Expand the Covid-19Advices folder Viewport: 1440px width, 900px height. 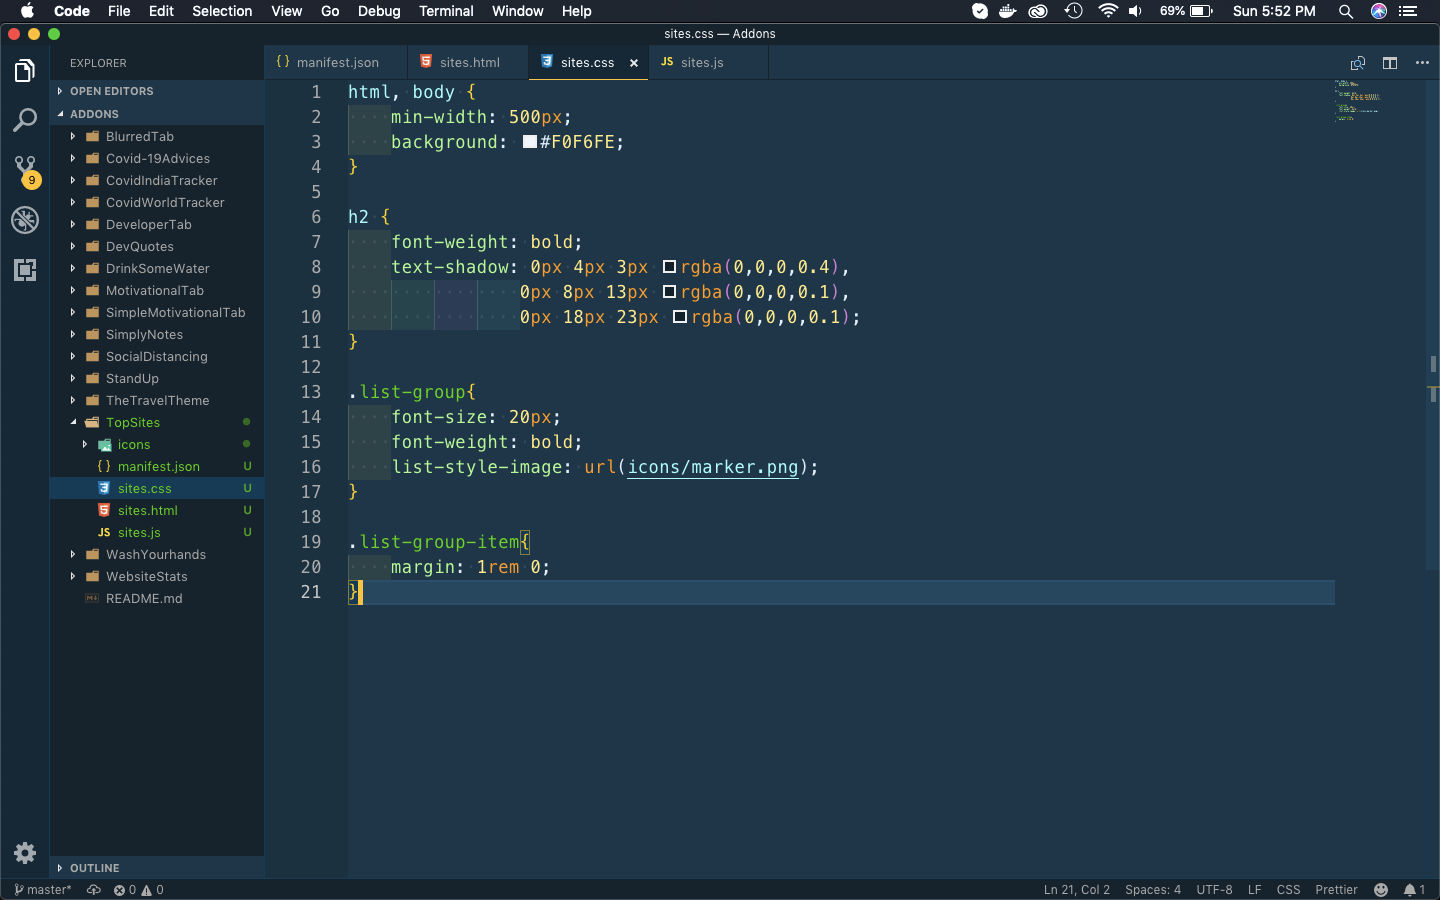coord(157,158)
